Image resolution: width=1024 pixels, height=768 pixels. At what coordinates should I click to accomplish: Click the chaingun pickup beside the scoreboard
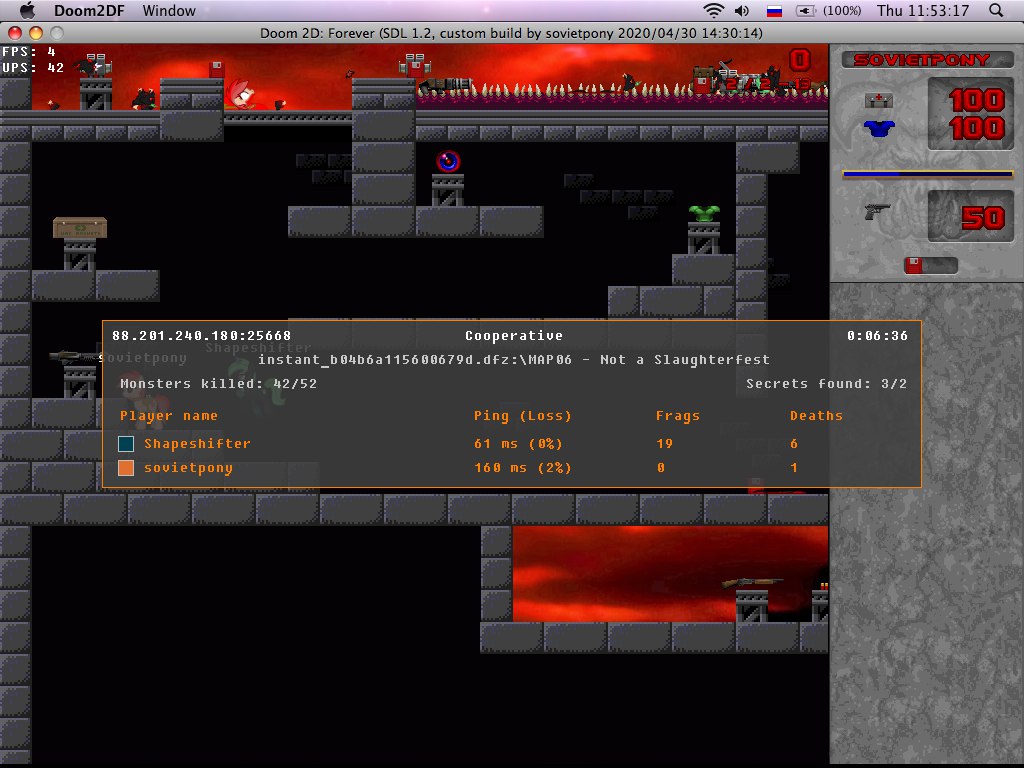point(75,357)
